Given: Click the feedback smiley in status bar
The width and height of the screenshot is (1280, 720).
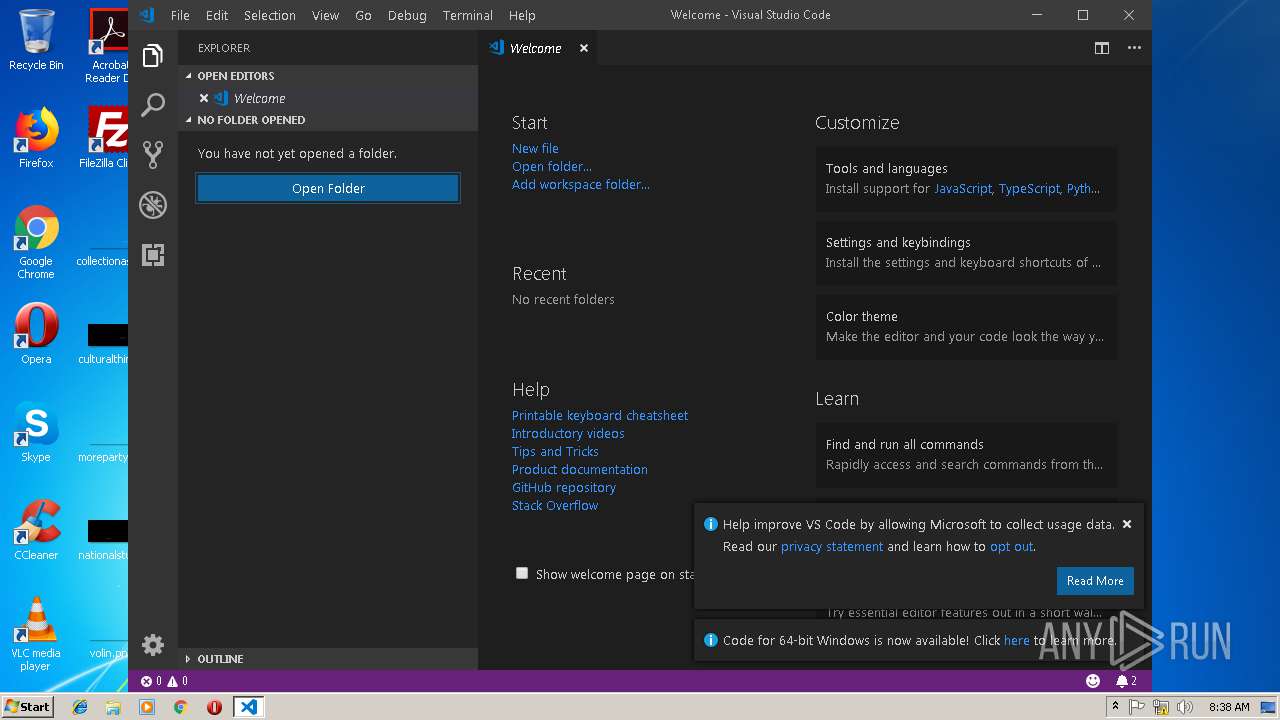Looking at the screenshot, I should (x=1093, y=681).
